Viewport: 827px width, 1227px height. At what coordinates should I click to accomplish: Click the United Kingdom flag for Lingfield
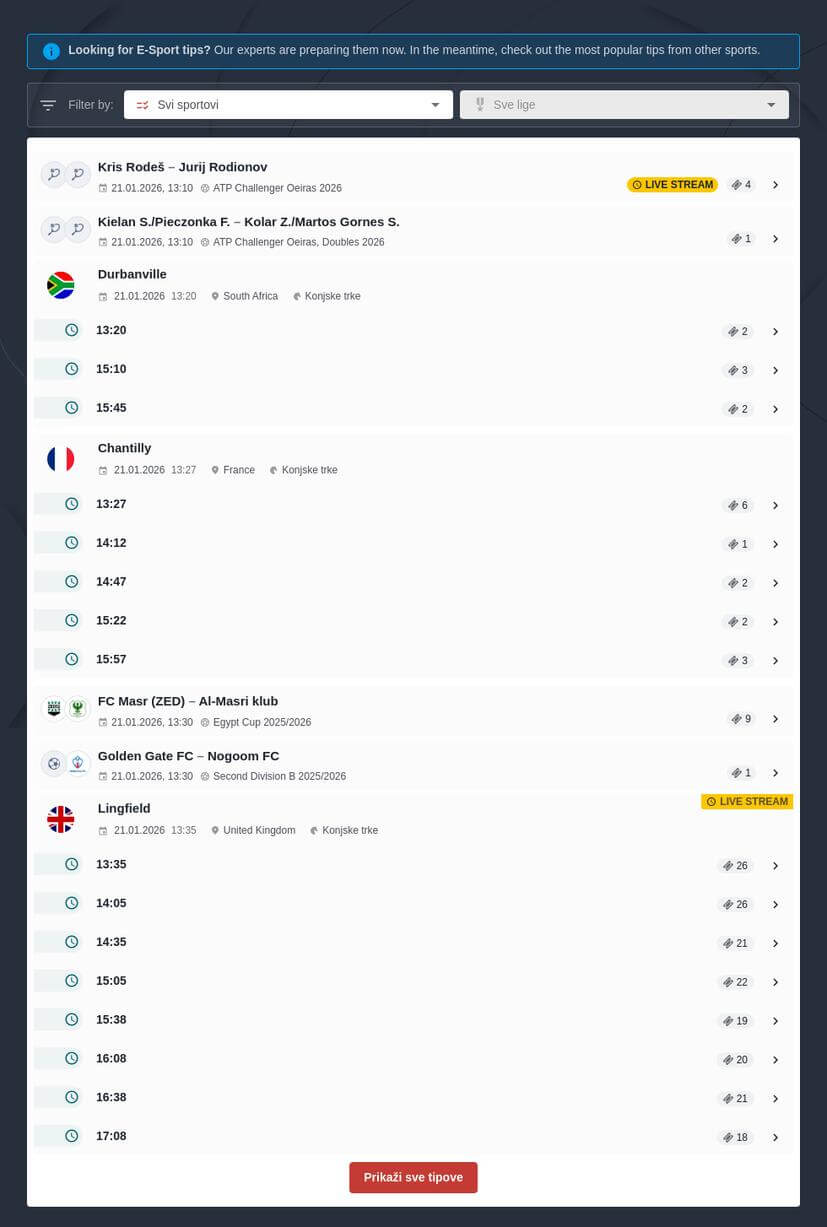click(60, 818)
